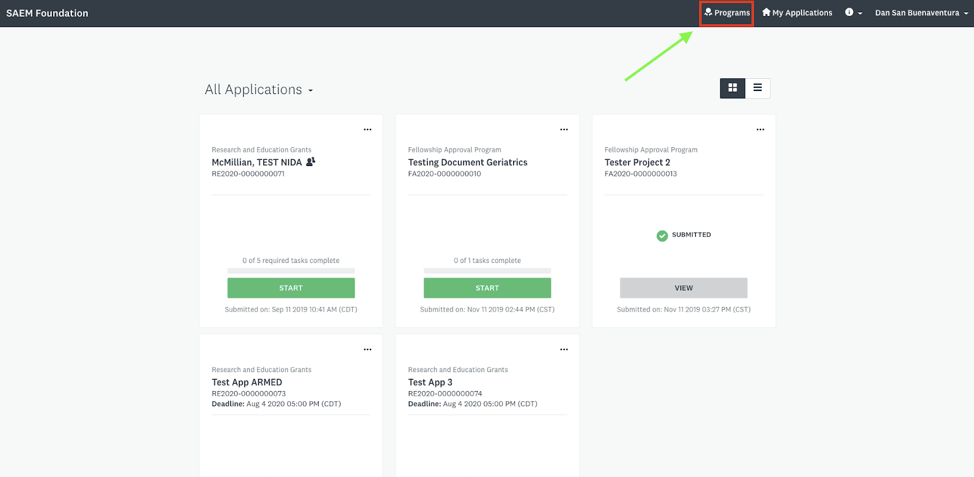The image size is (974, 477).
Task: Click the collaborators icon next to McMillian, TEST NIDA
Action: pyautogui.click(x=311, y=161)
